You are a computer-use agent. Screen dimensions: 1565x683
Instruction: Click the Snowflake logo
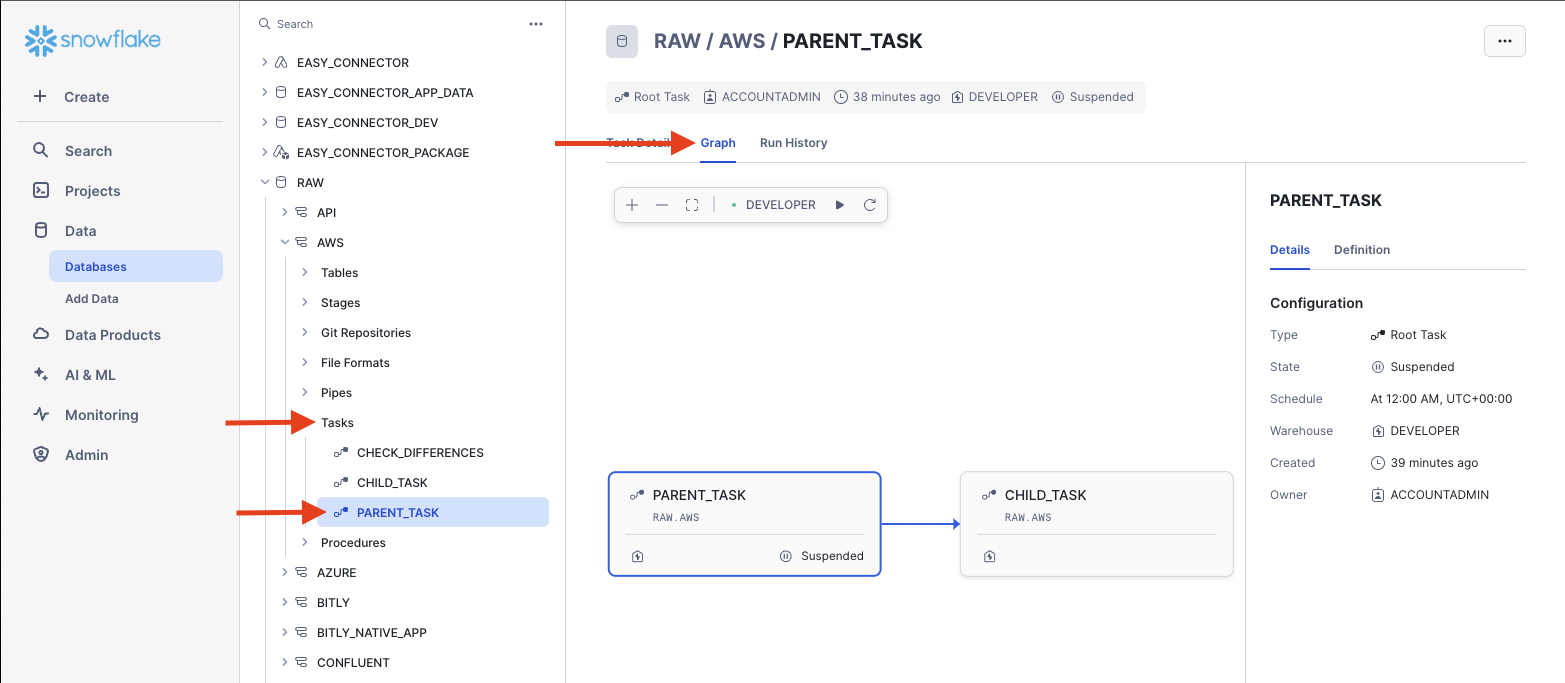click(x=93, y=40)
